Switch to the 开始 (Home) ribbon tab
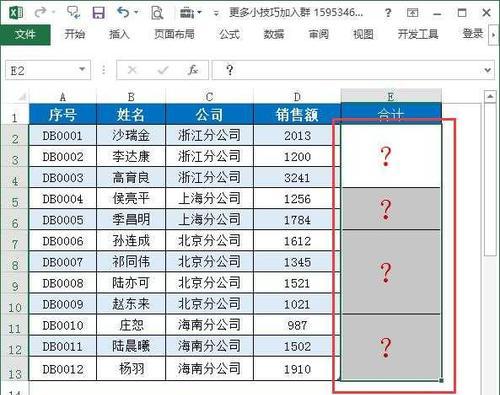Screen dimensions: 500x395 pos(75,34)
